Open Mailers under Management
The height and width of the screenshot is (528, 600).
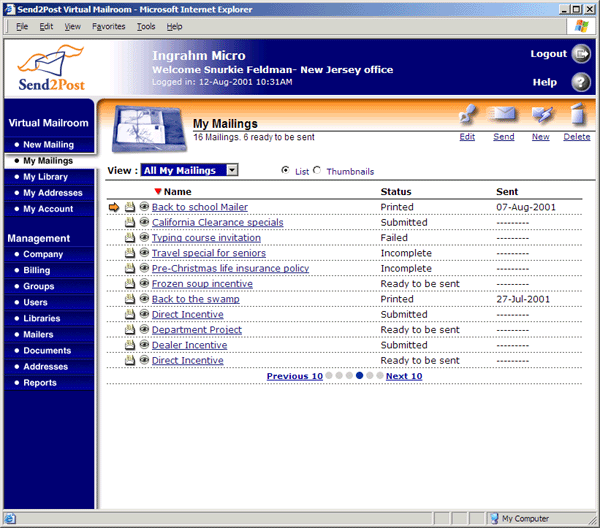tap(49, 334)
